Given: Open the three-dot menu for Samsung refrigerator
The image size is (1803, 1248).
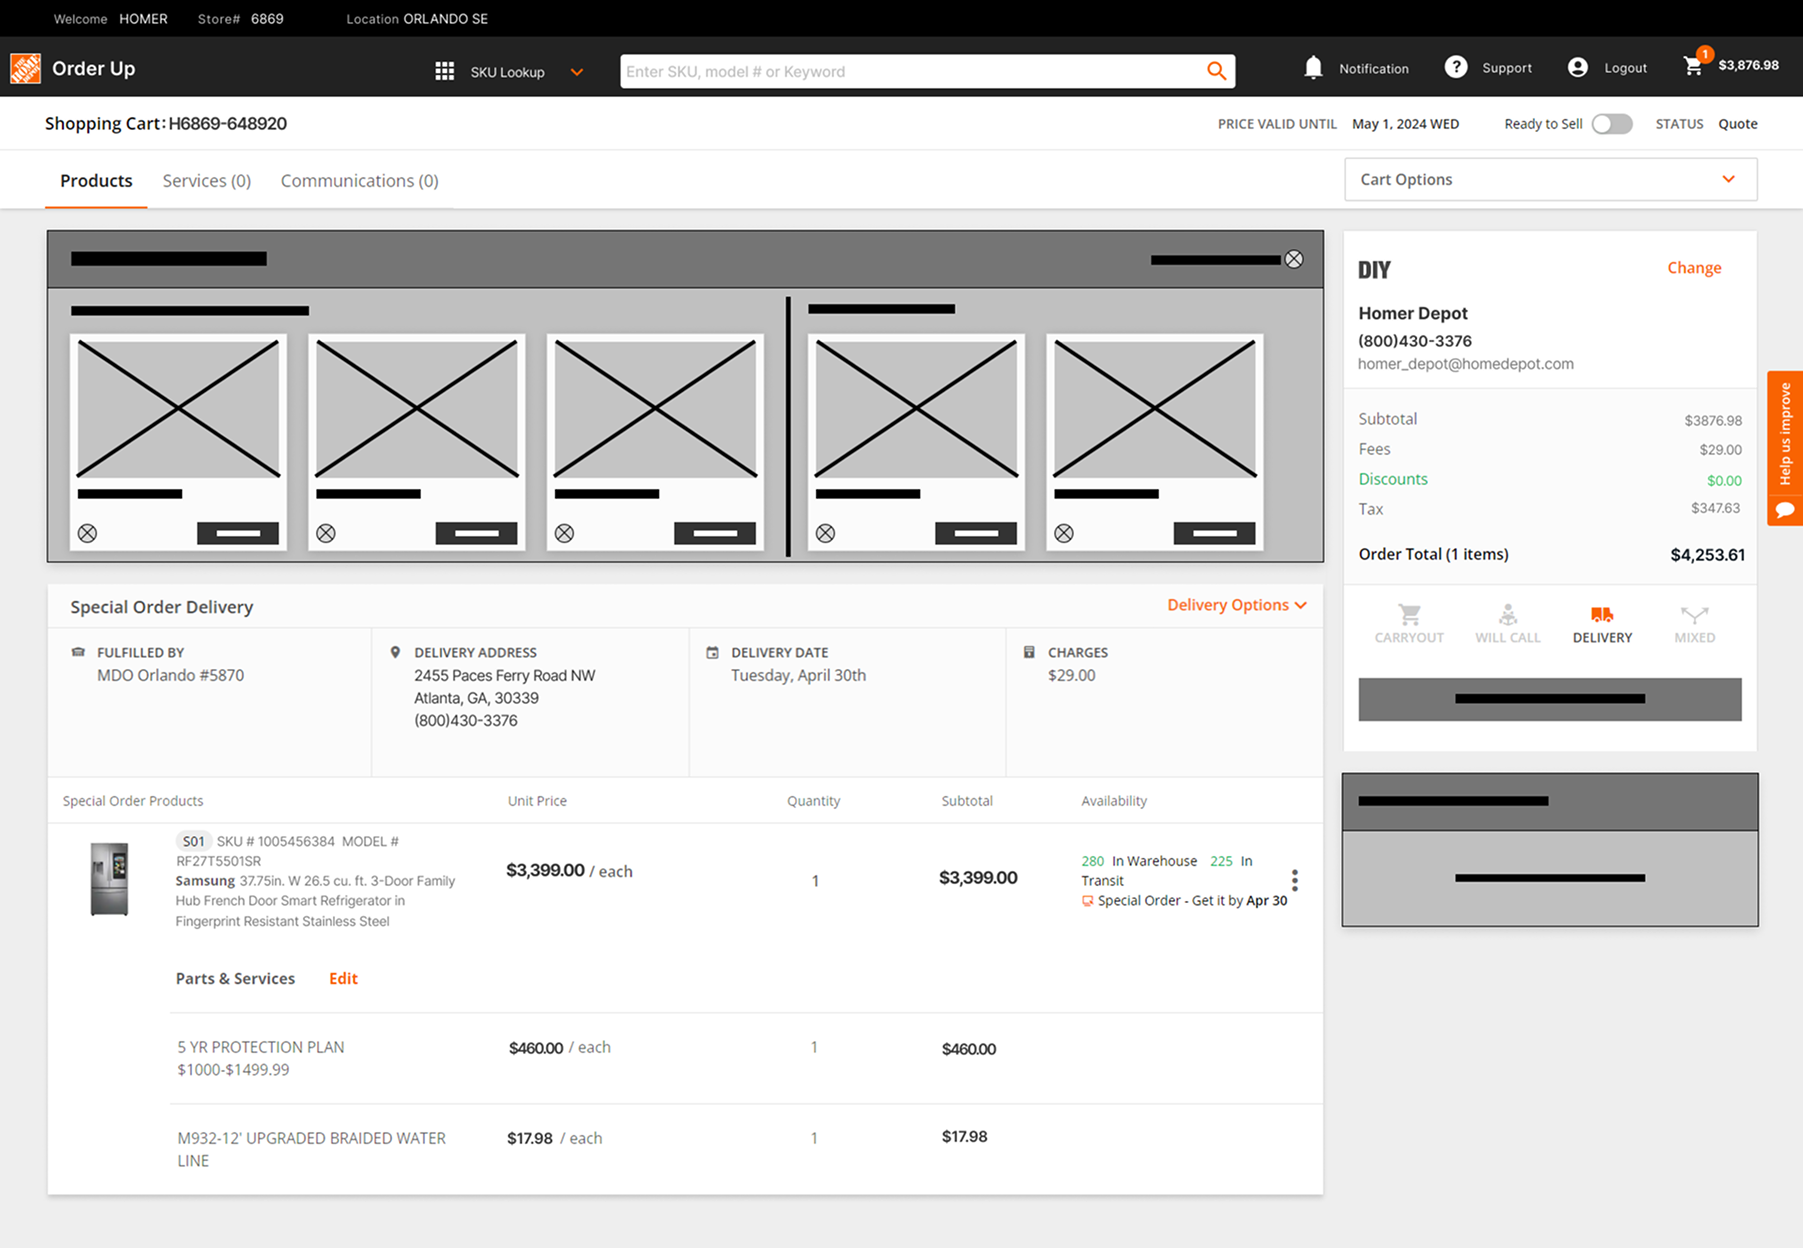Looking at the screenshot, I should pyautogui.click(x=1295, y=880).
